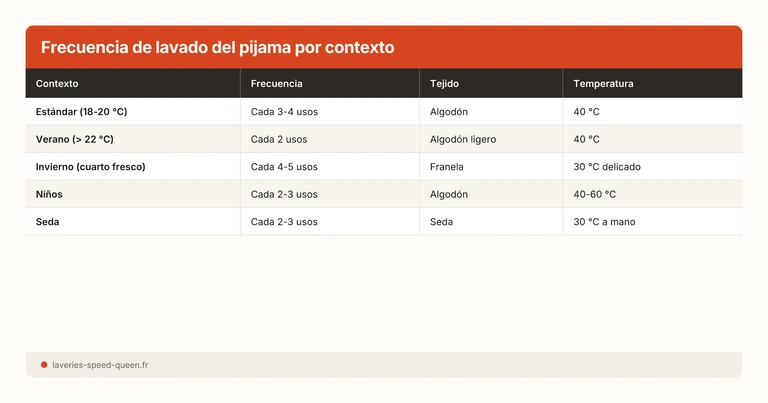The width and height of the screenshot is (768, 403).
Task: Select the Invierno (cuarto fresco) row label
Action: (x=91, y=167)
